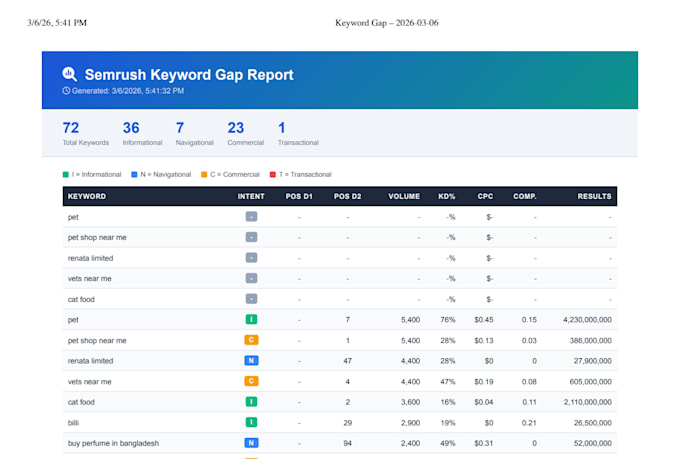Click the 'Semrush Keyword Gap Report' title
Viewport: 680px width, 459px height.
click(189, 75)
